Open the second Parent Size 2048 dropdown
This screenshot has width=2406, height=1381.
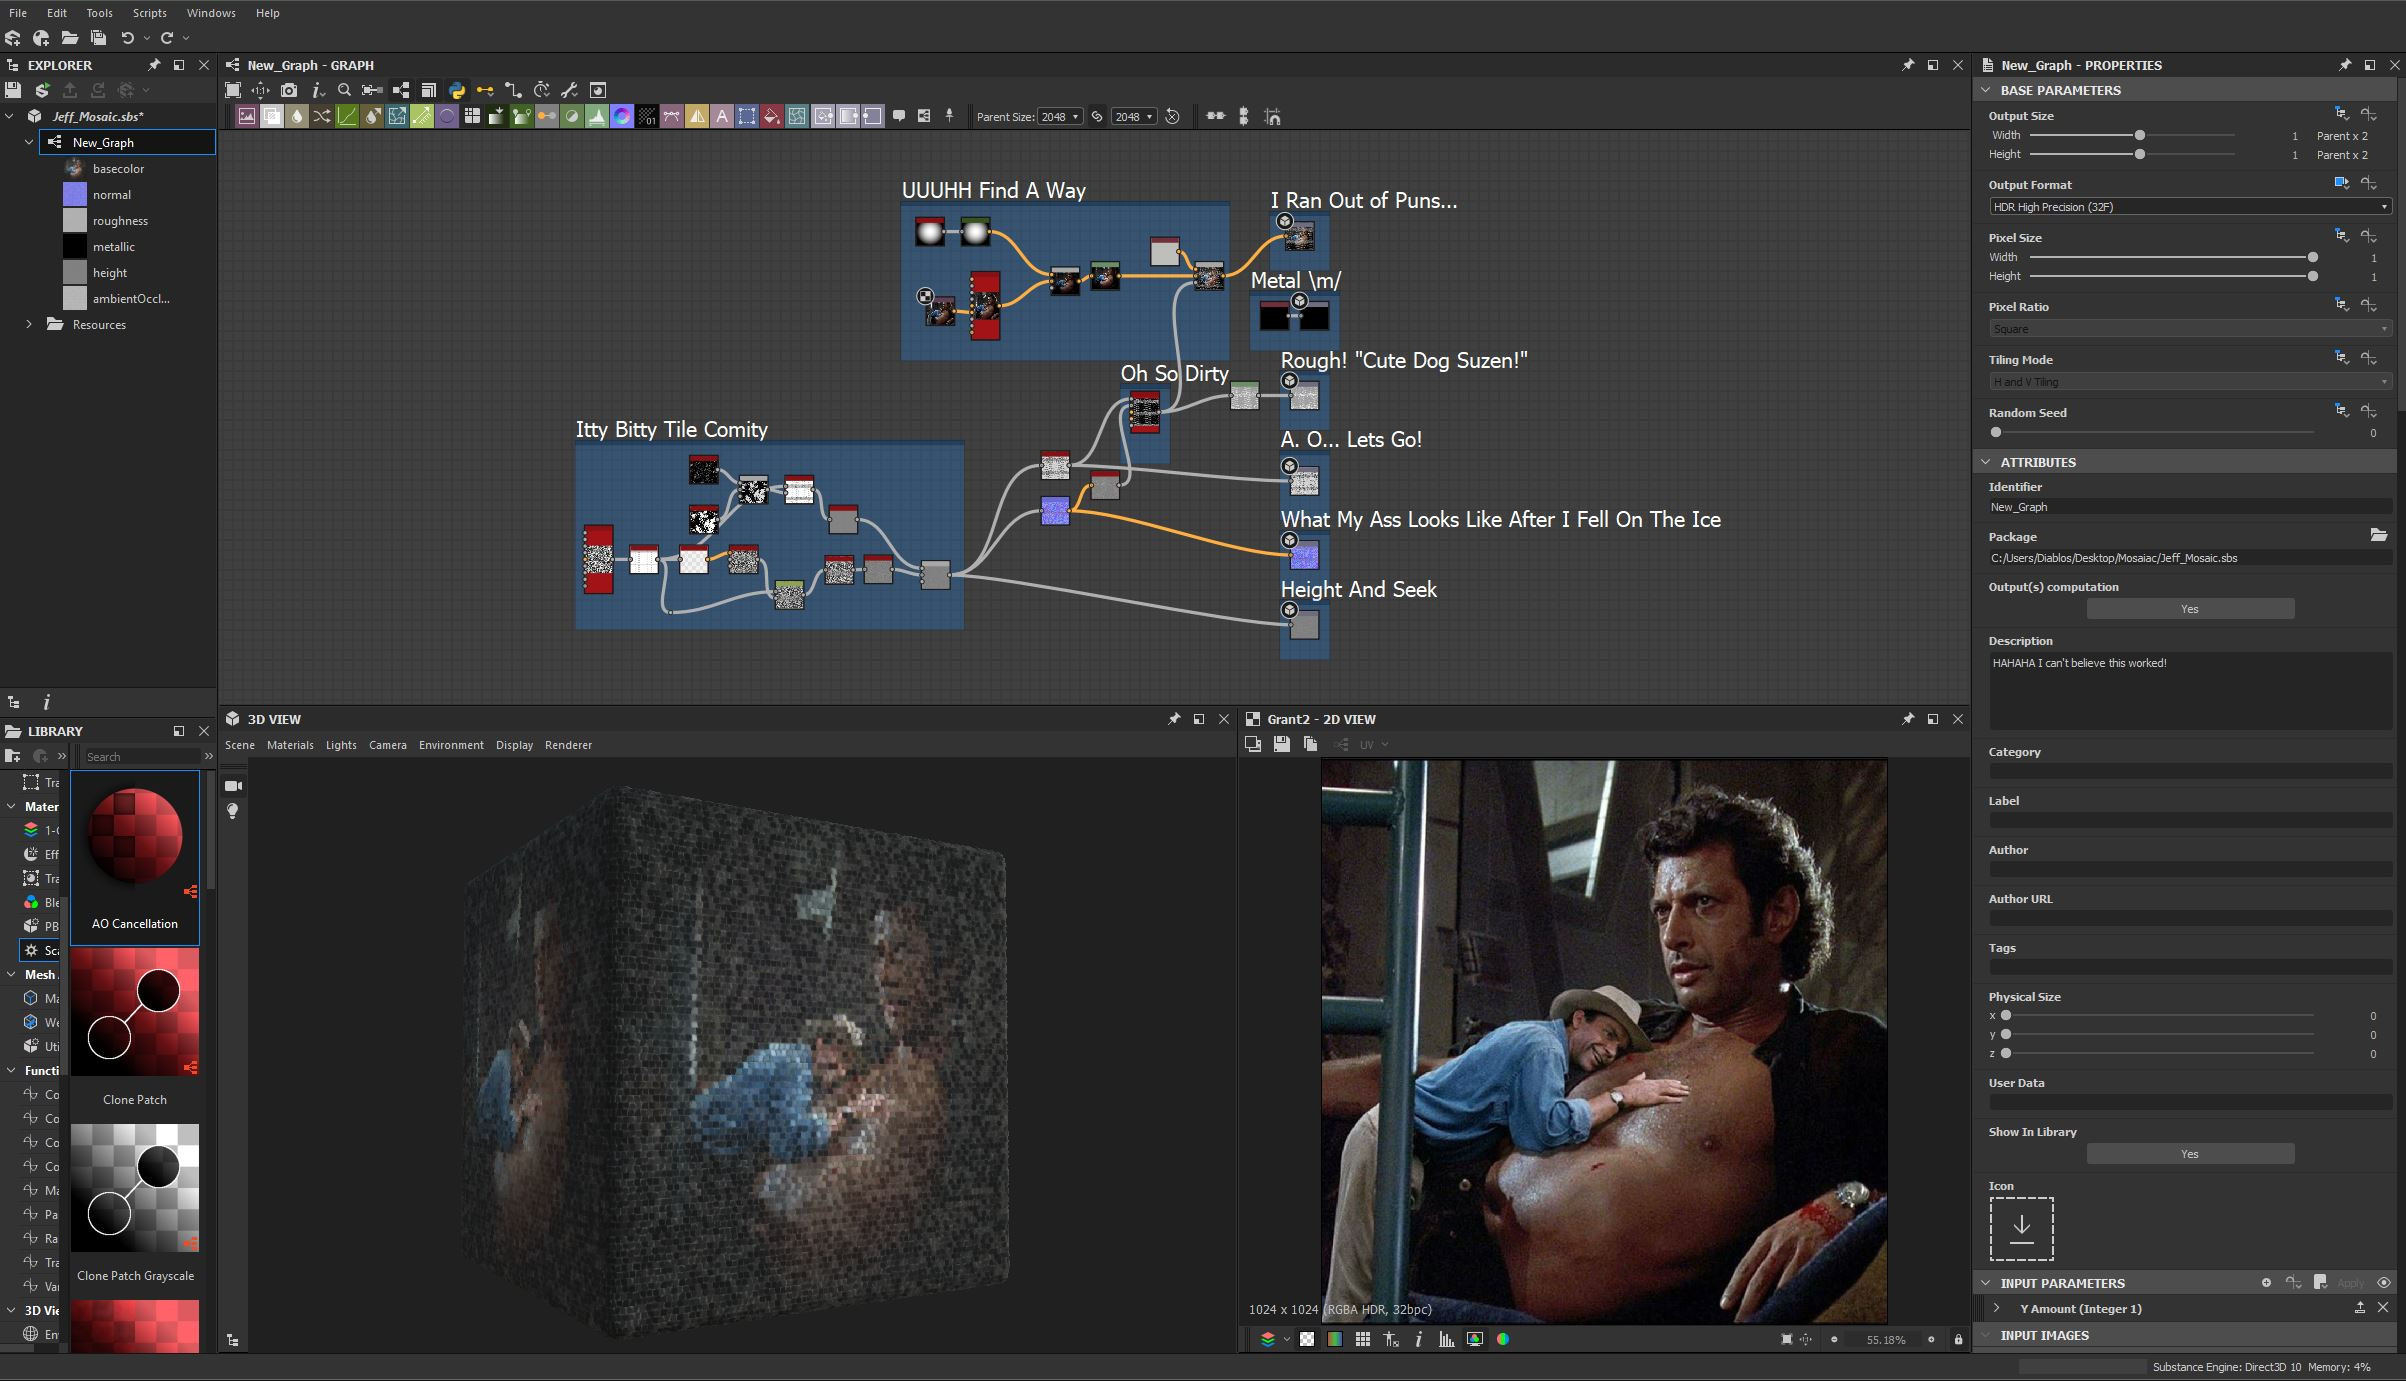pyautogui.click(x=1134, y=117)
